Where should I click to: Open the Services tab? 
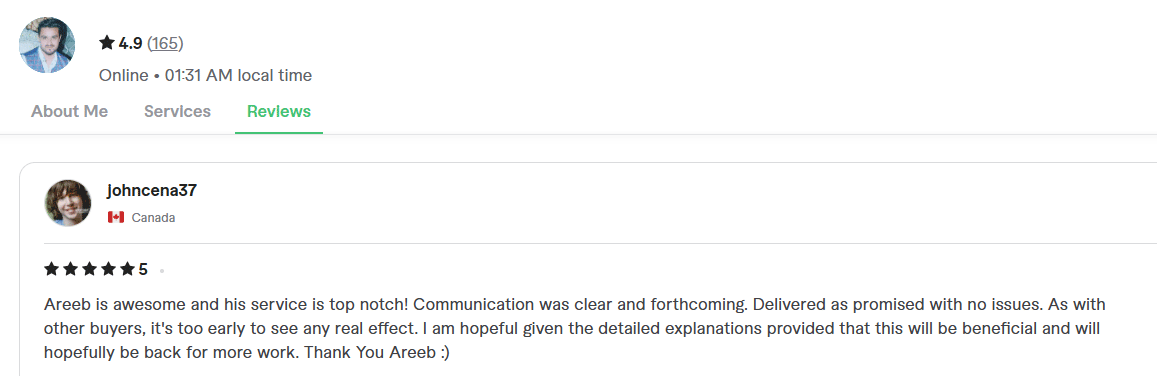pyautogui.click(x=177, y=111)
